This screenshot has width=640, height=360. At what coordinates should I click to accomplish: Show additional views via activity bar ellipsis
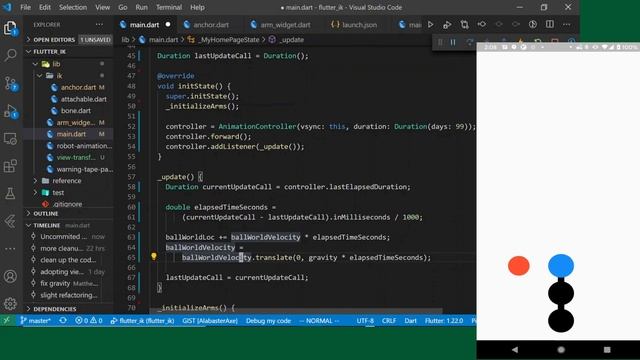10,249
